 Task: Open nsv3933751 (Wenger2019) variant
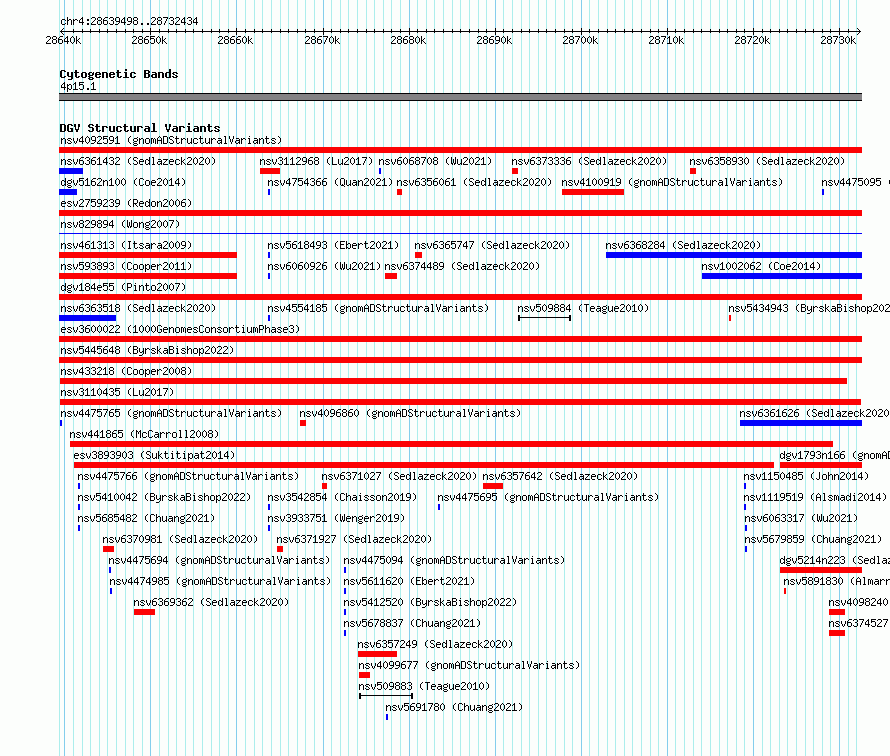(336, 518)
